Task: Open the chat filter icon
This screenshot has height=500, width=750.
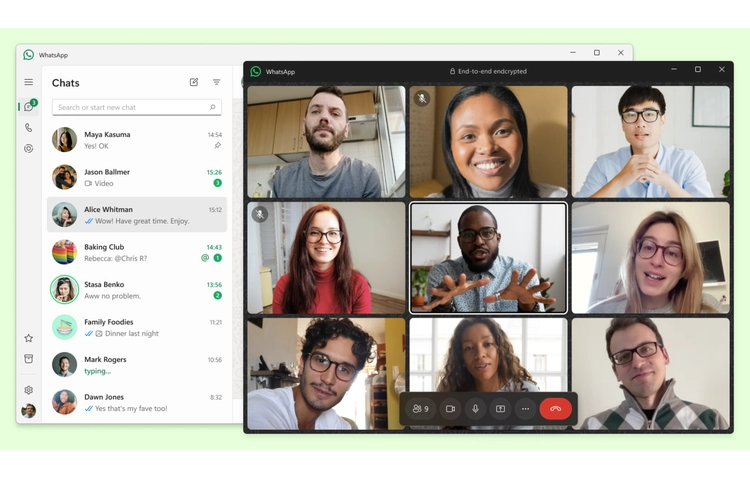Action: click(217, 82)
